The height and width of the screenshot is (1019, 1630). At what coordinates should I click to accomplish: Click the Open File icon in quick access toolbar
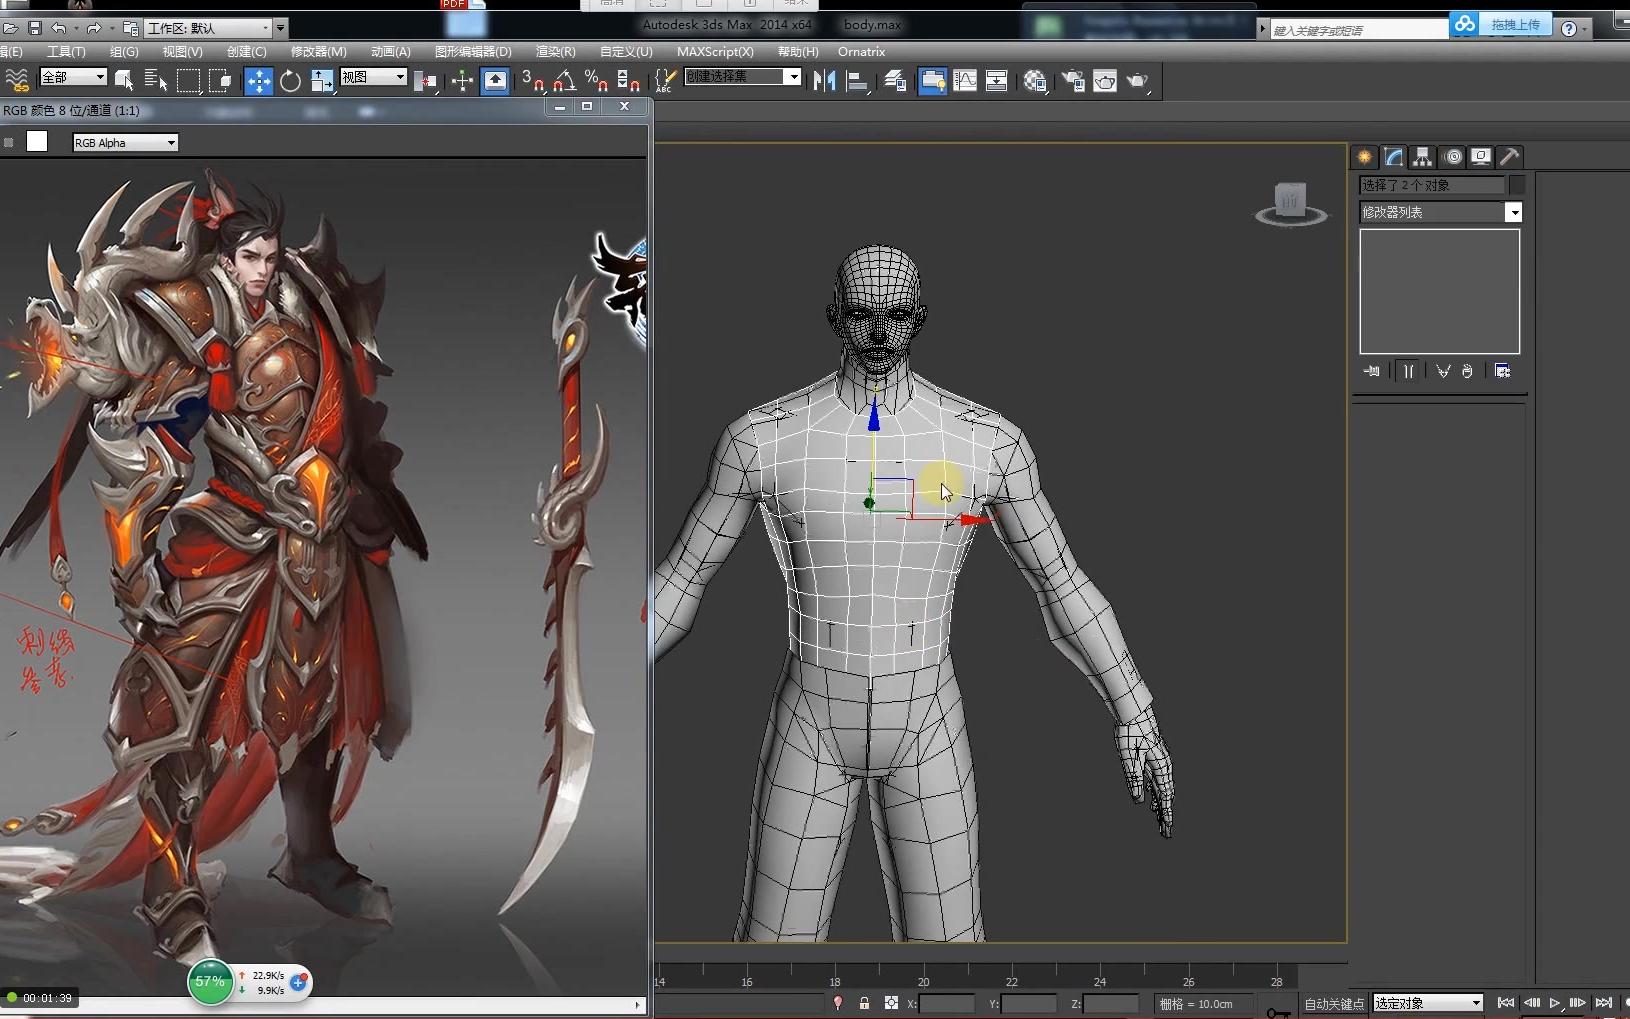point(10,28)
